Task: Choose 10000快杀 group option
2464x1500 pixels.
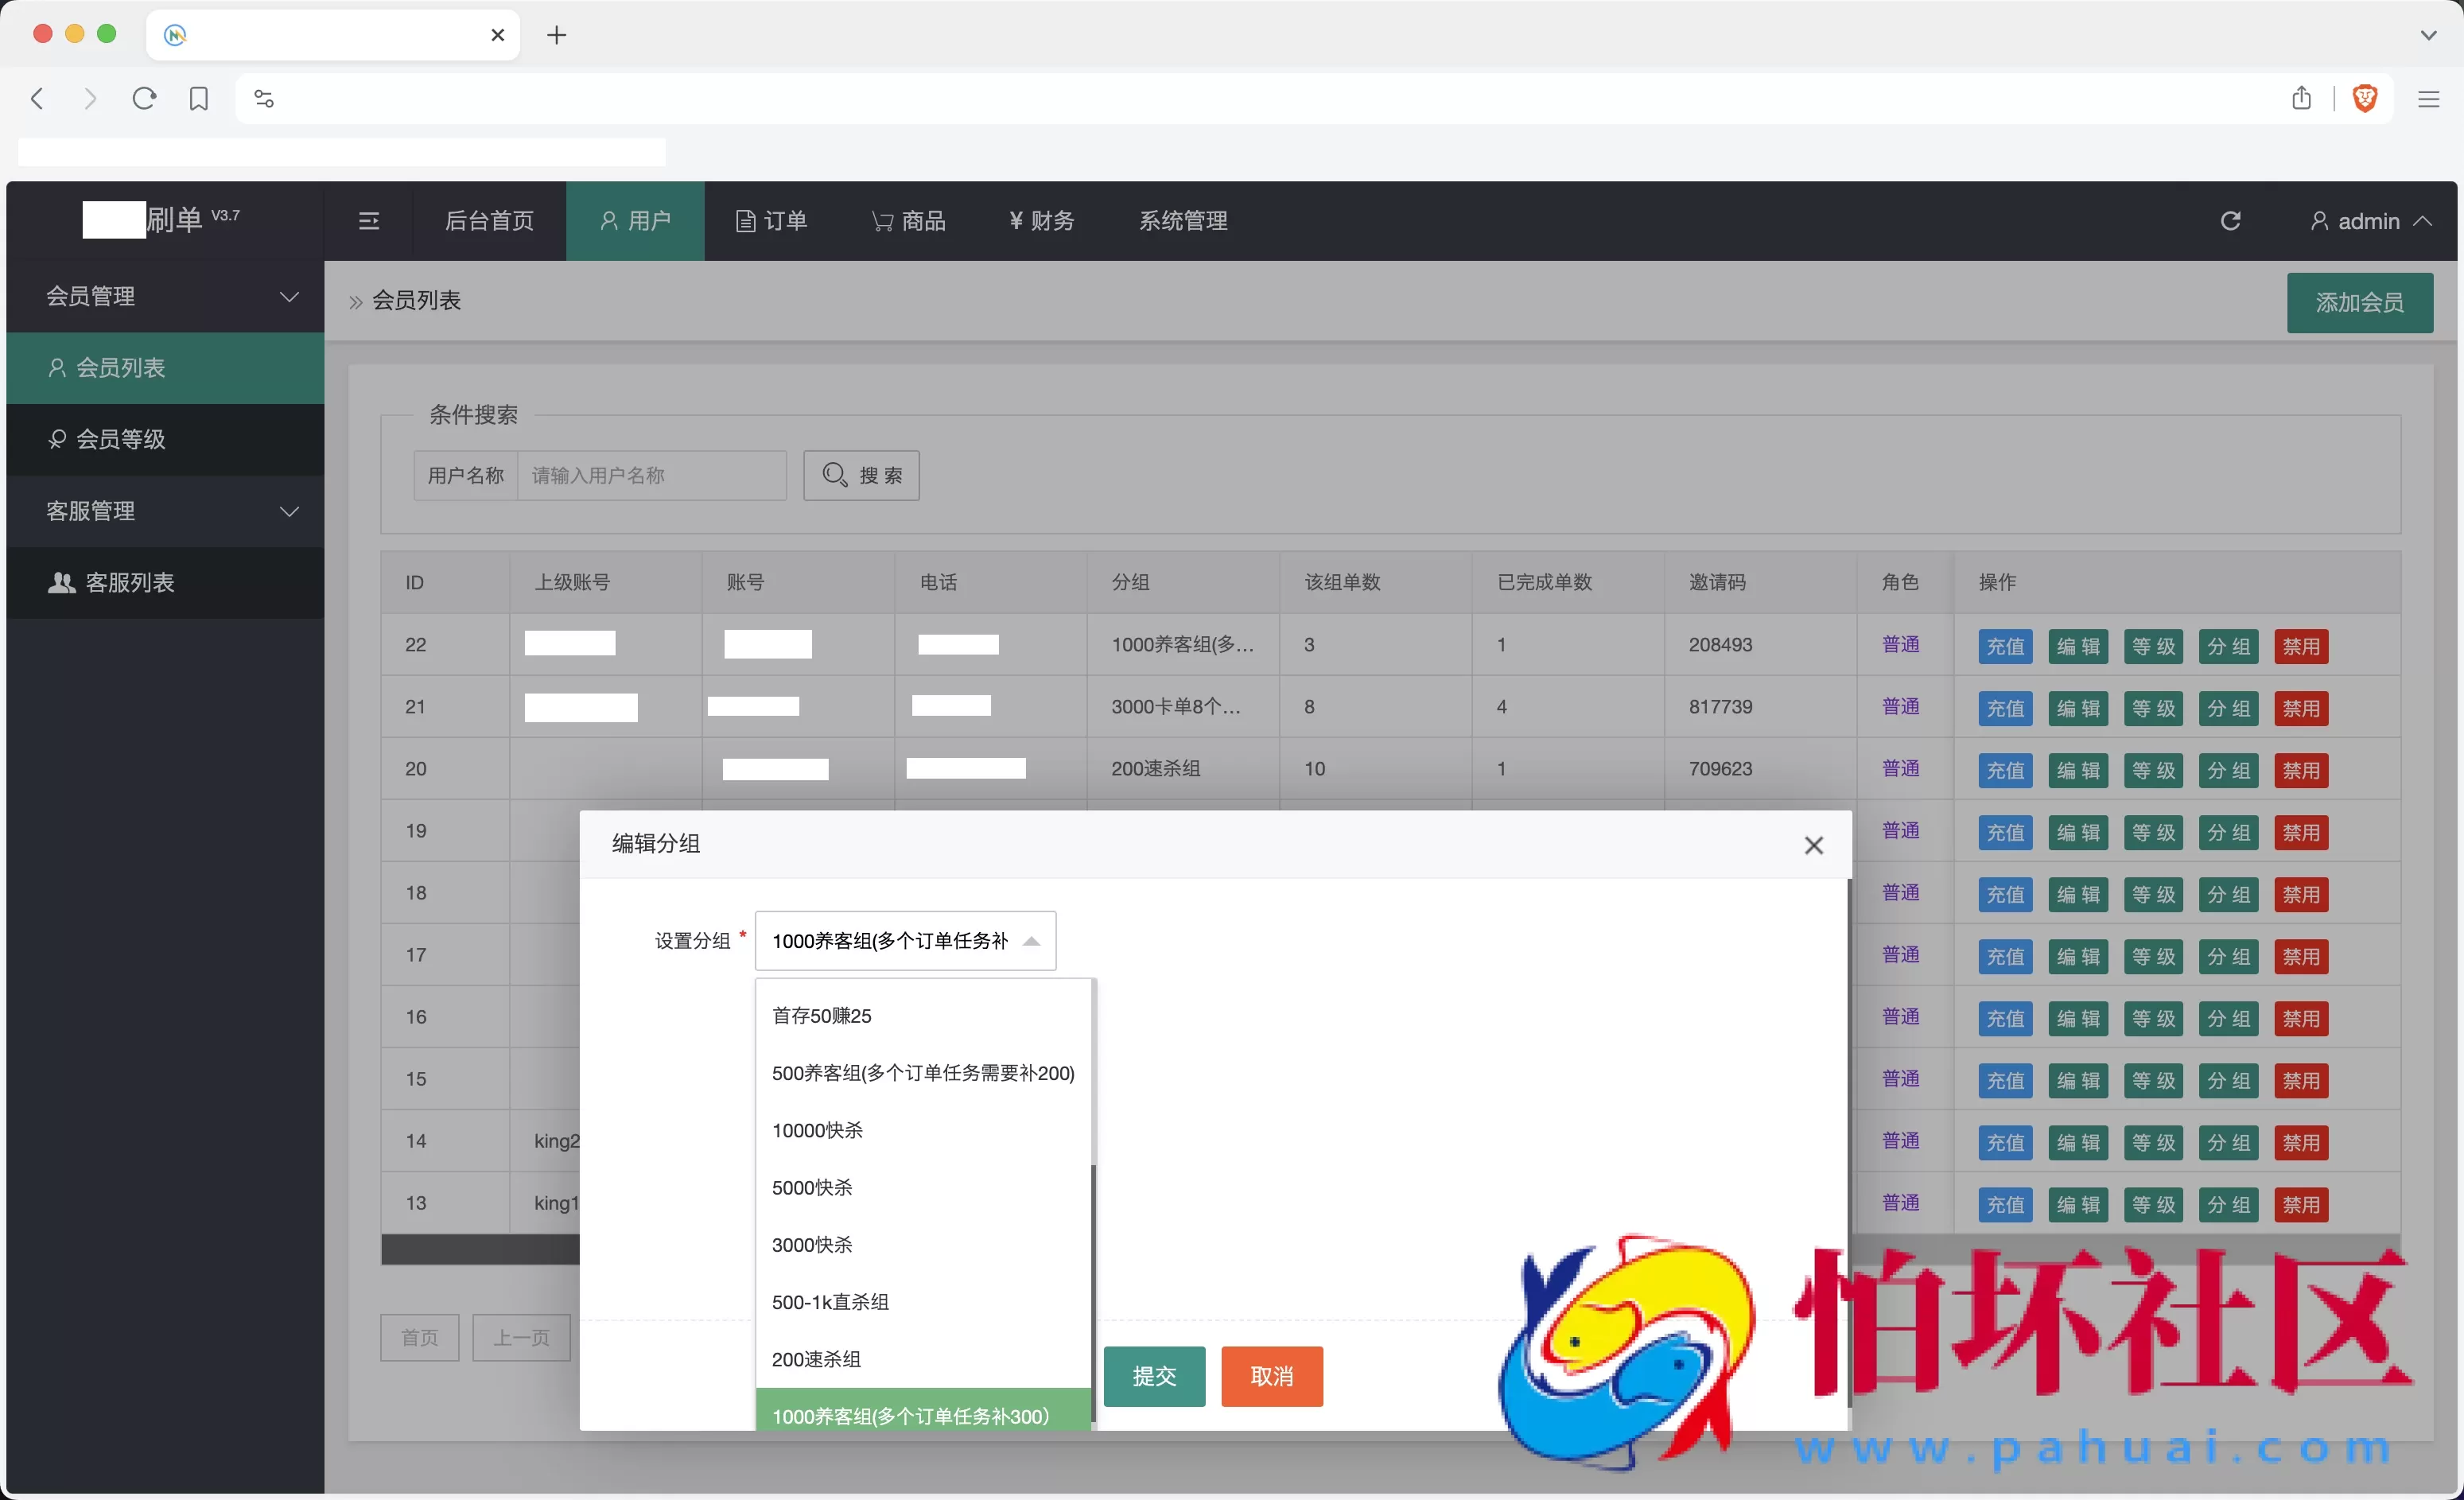Action: coord(922,1130)
